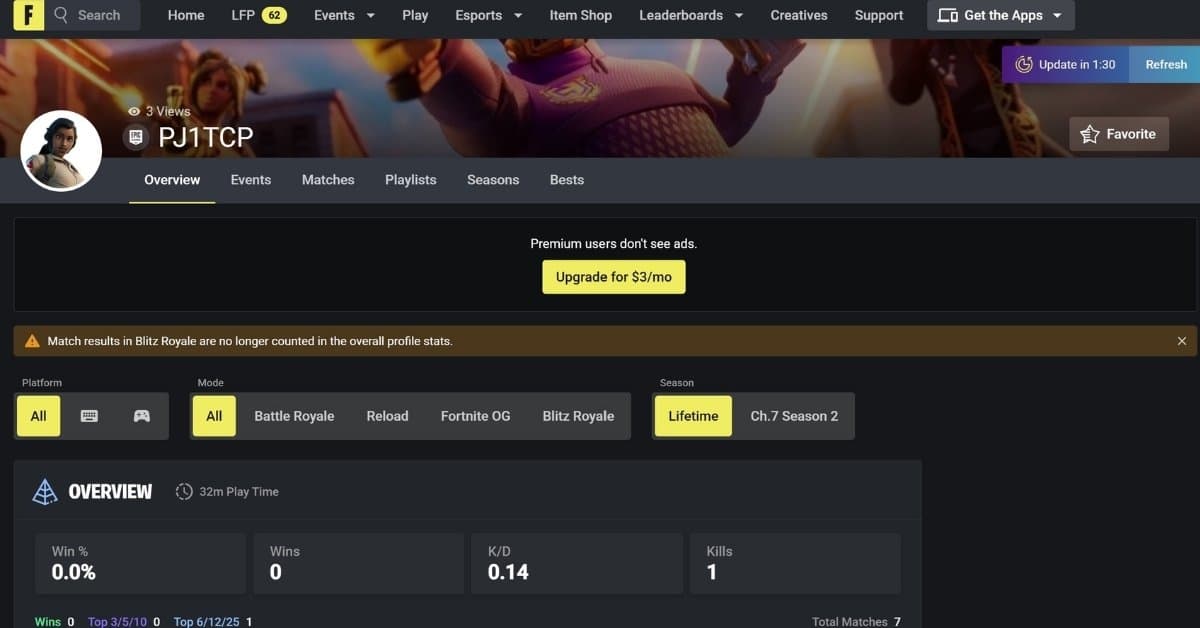Screen dimensions: 1200x628
Task: Click the Overview pyramid icon
Action: tap(45, 491)
